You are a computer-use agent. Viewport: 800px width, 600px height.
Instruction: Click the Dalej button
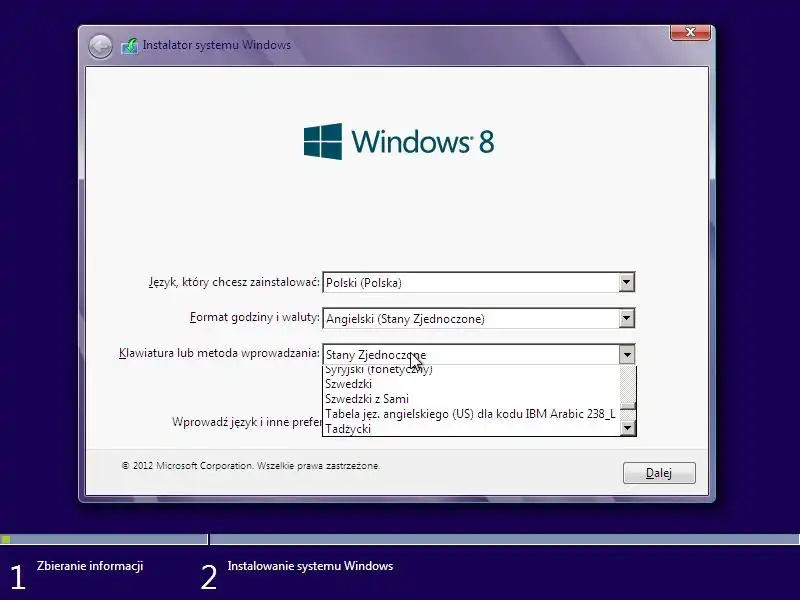(x=659, y=473)
